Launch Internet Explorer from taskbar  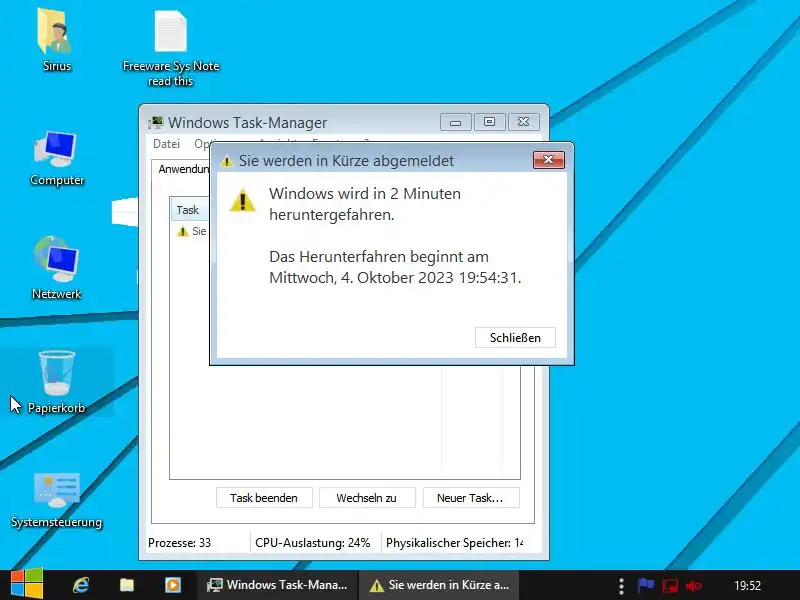pyautogui.click(x=81, y=585)
